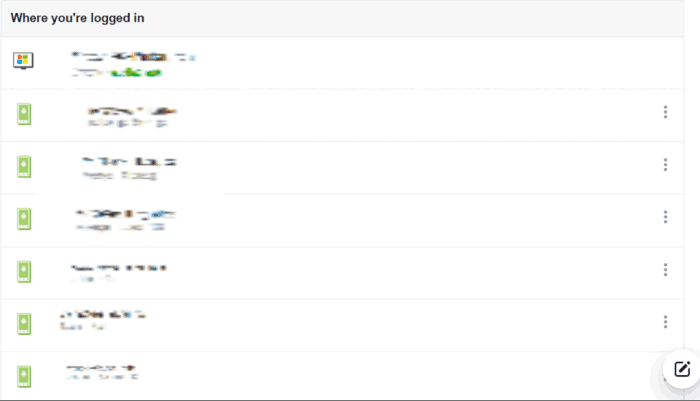This screenshot has height=401, width=700.
Task: Click the last Android device icon
Action: tap(24, 376)
